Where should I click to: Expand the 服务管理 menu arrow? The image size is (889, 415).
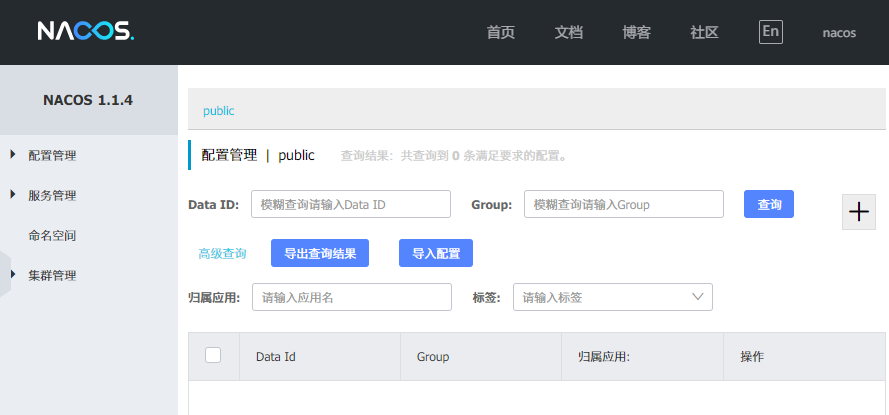pyautogui.click(x=13, y=194)
